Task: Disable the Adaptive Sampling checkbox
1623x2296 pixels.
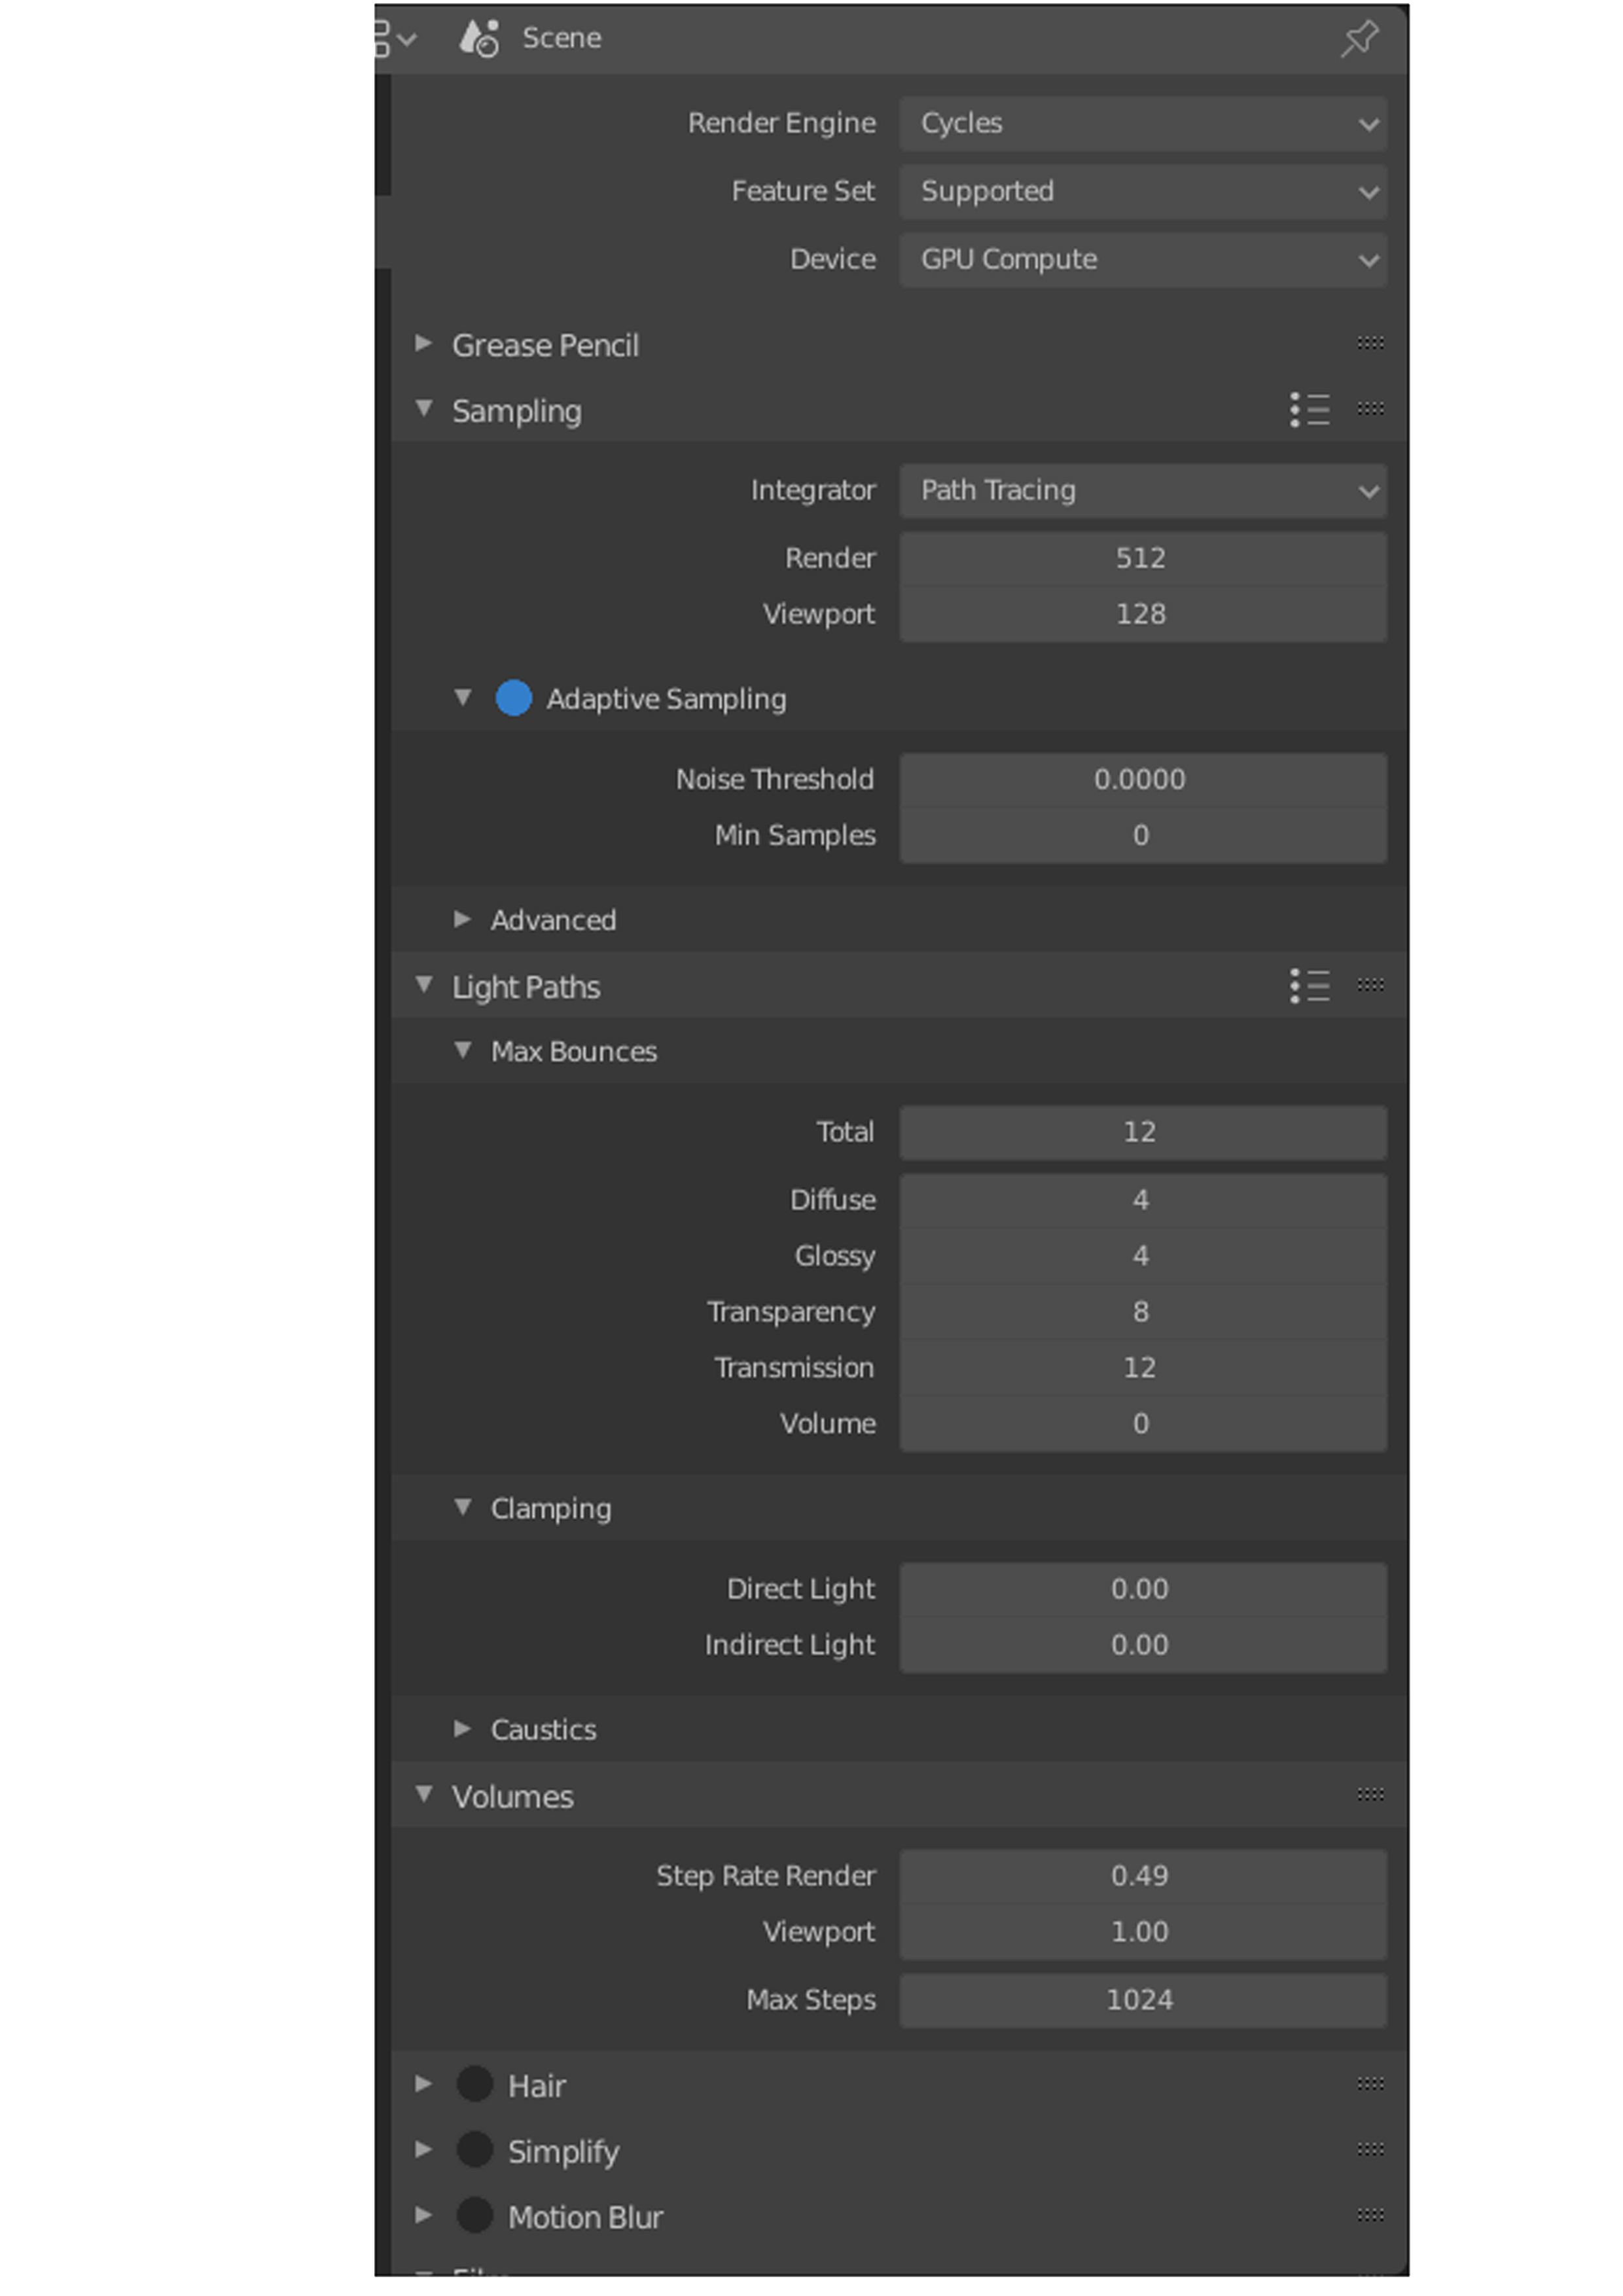Action: tap(513, 698)
